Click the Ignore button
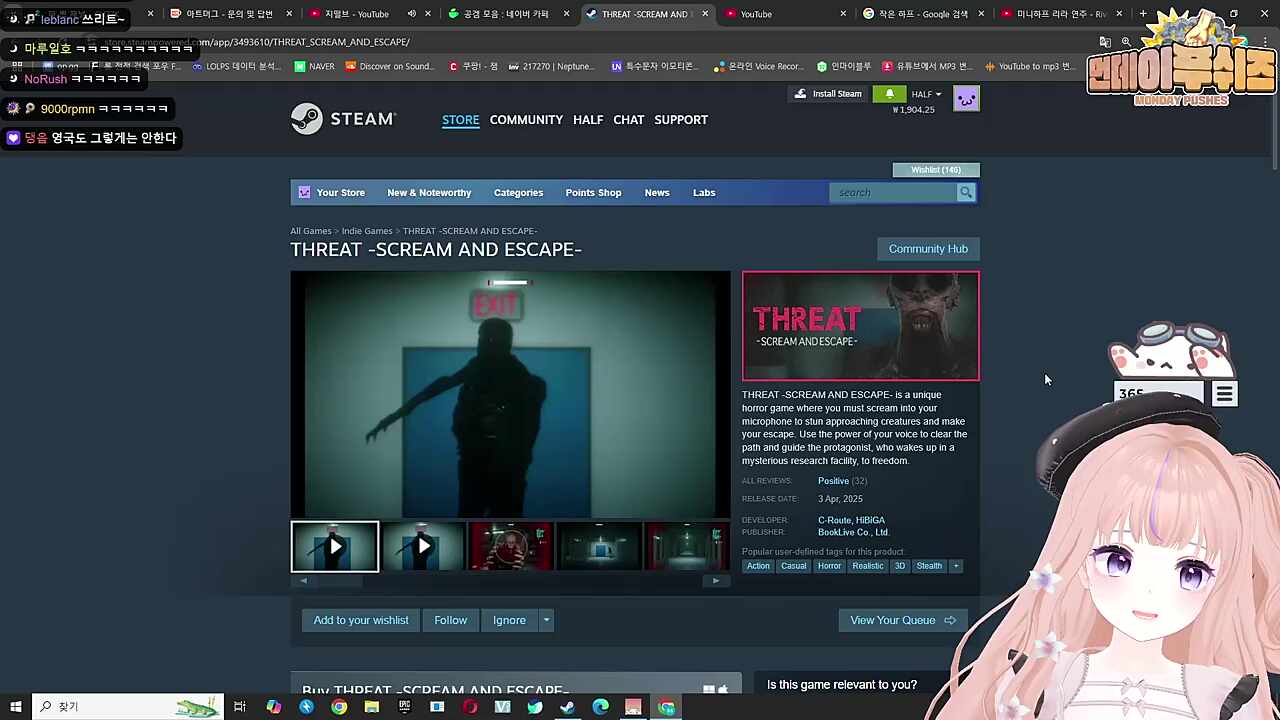The height and width of the screenshot is (720, 1280). point(509,620)
